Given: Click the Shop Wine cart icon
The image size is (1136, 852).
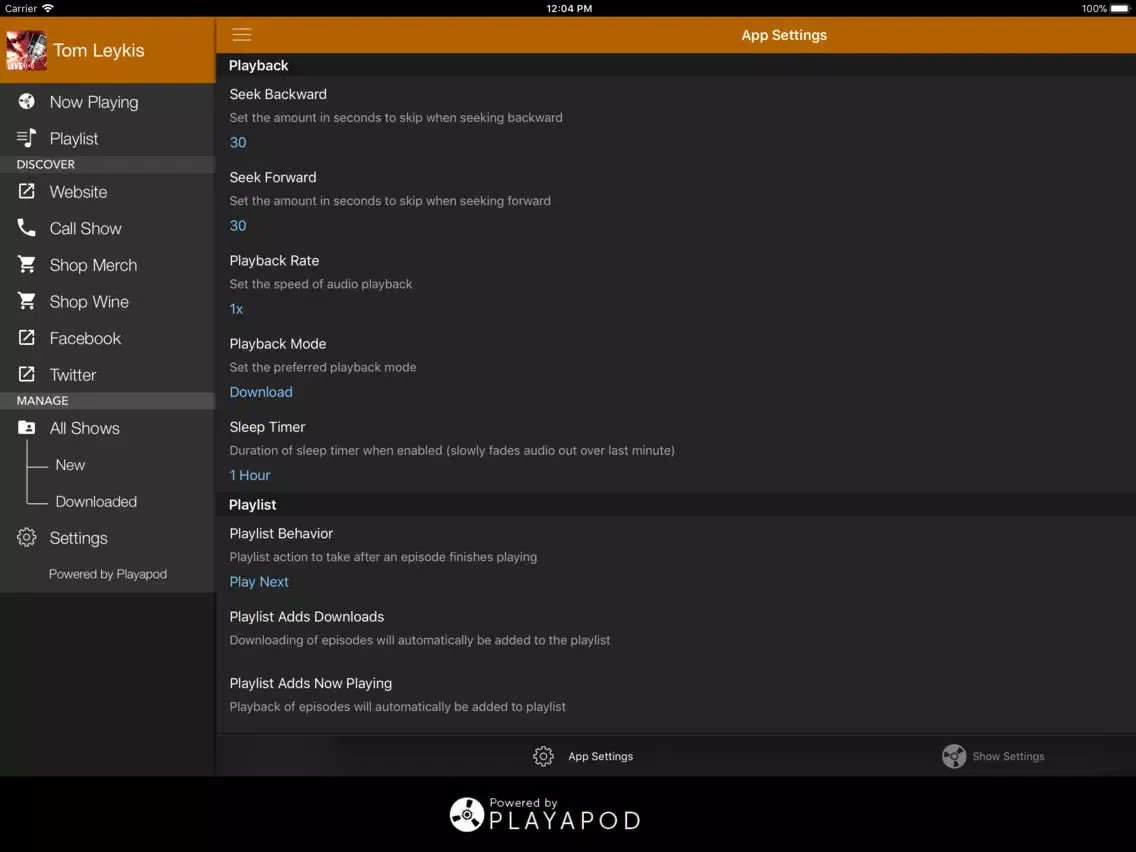Looking at the screenshot, I should 27,301.
